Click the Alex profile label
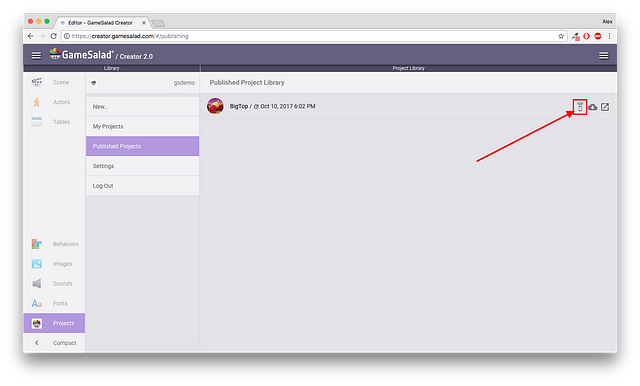This screenshot has height=386, width=640. (x=607, y=22)
